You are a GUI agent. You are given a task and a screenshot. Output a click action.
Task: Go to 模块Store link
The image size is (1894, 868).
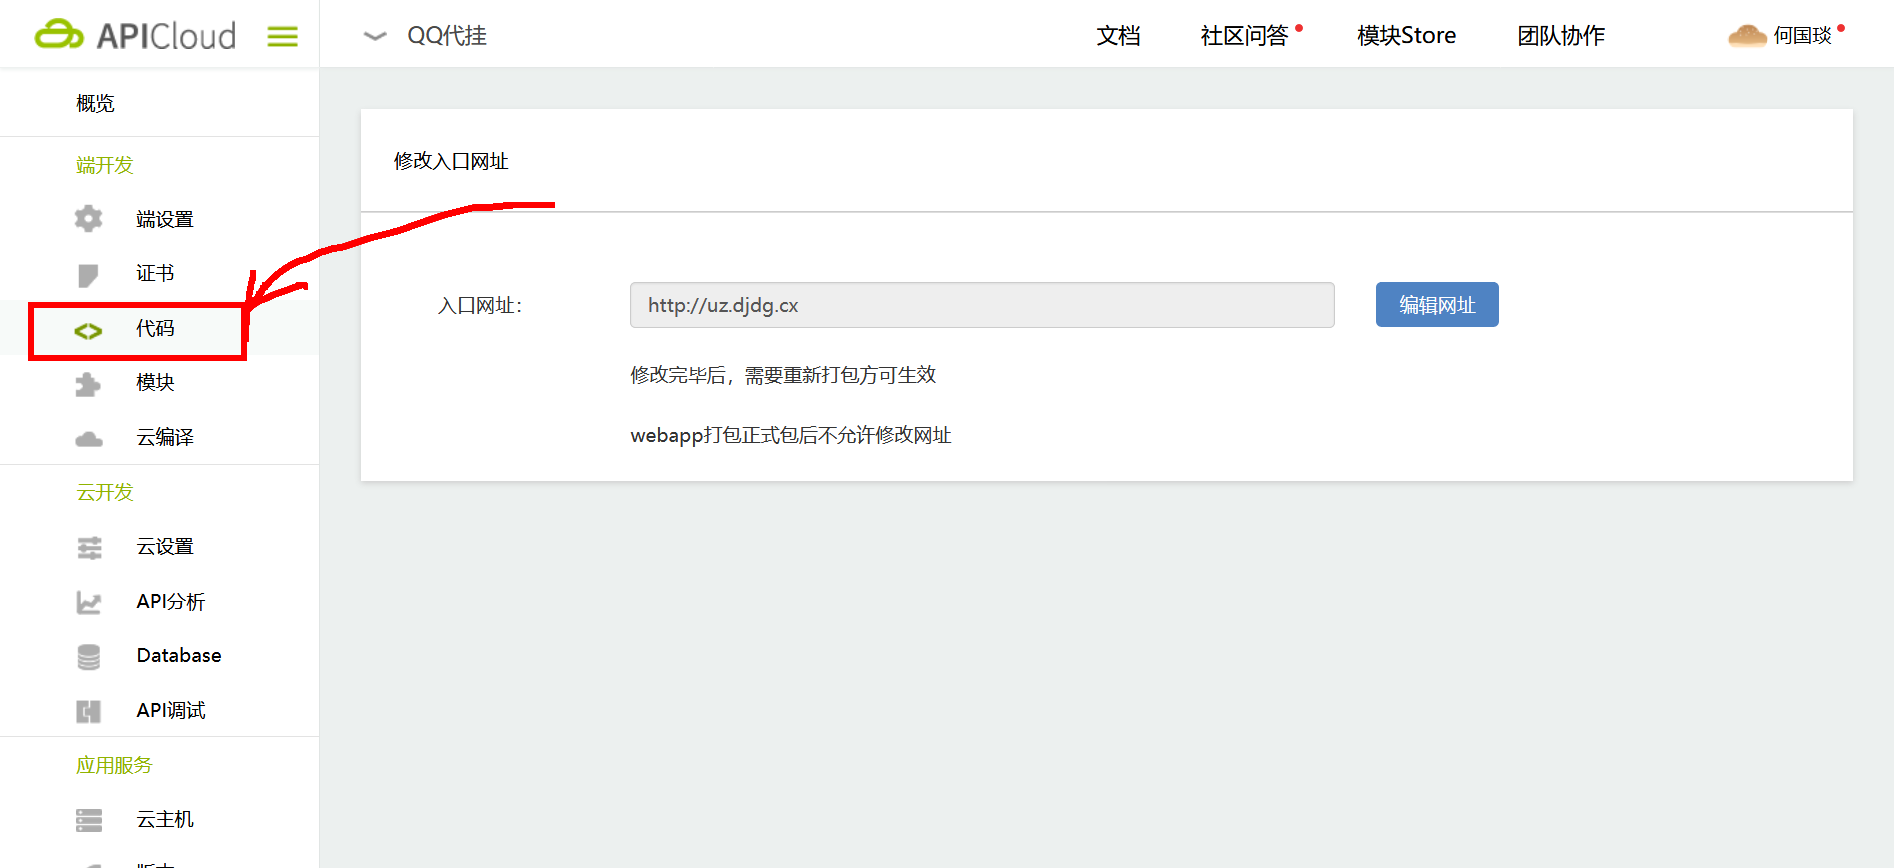click(x=1406, y=36)
